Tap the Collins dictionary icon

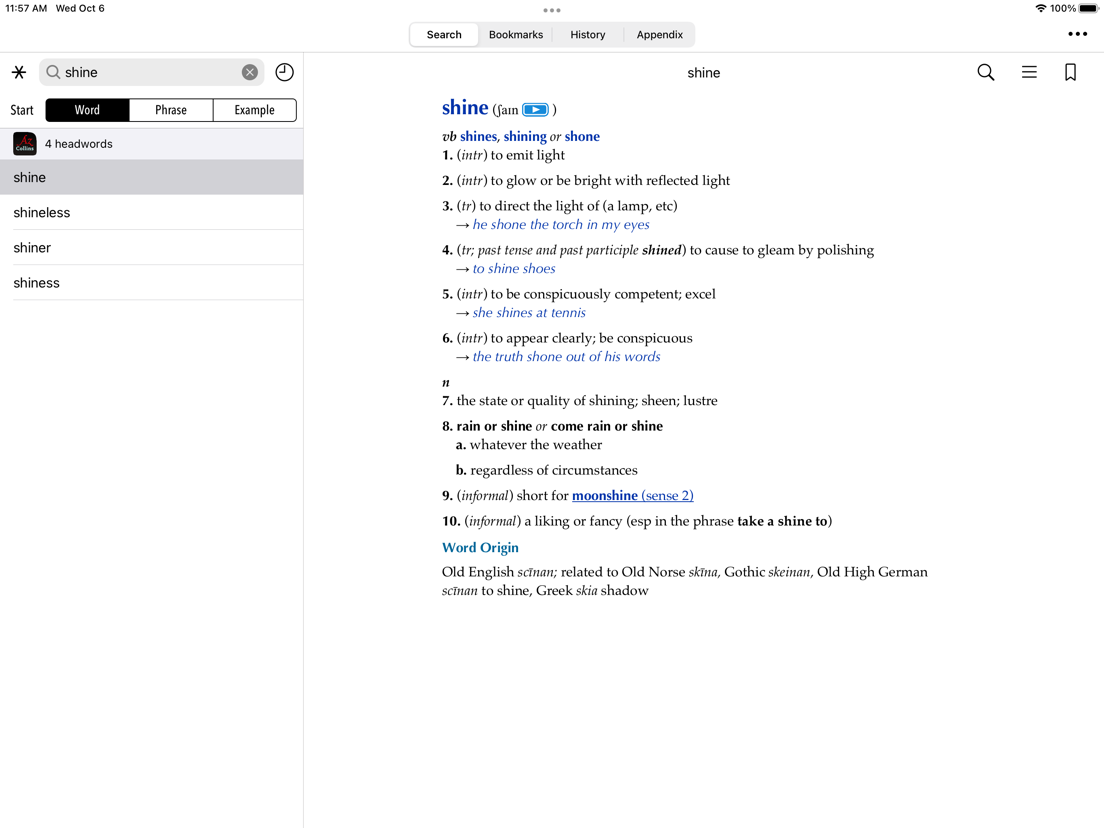click(25, 144)
